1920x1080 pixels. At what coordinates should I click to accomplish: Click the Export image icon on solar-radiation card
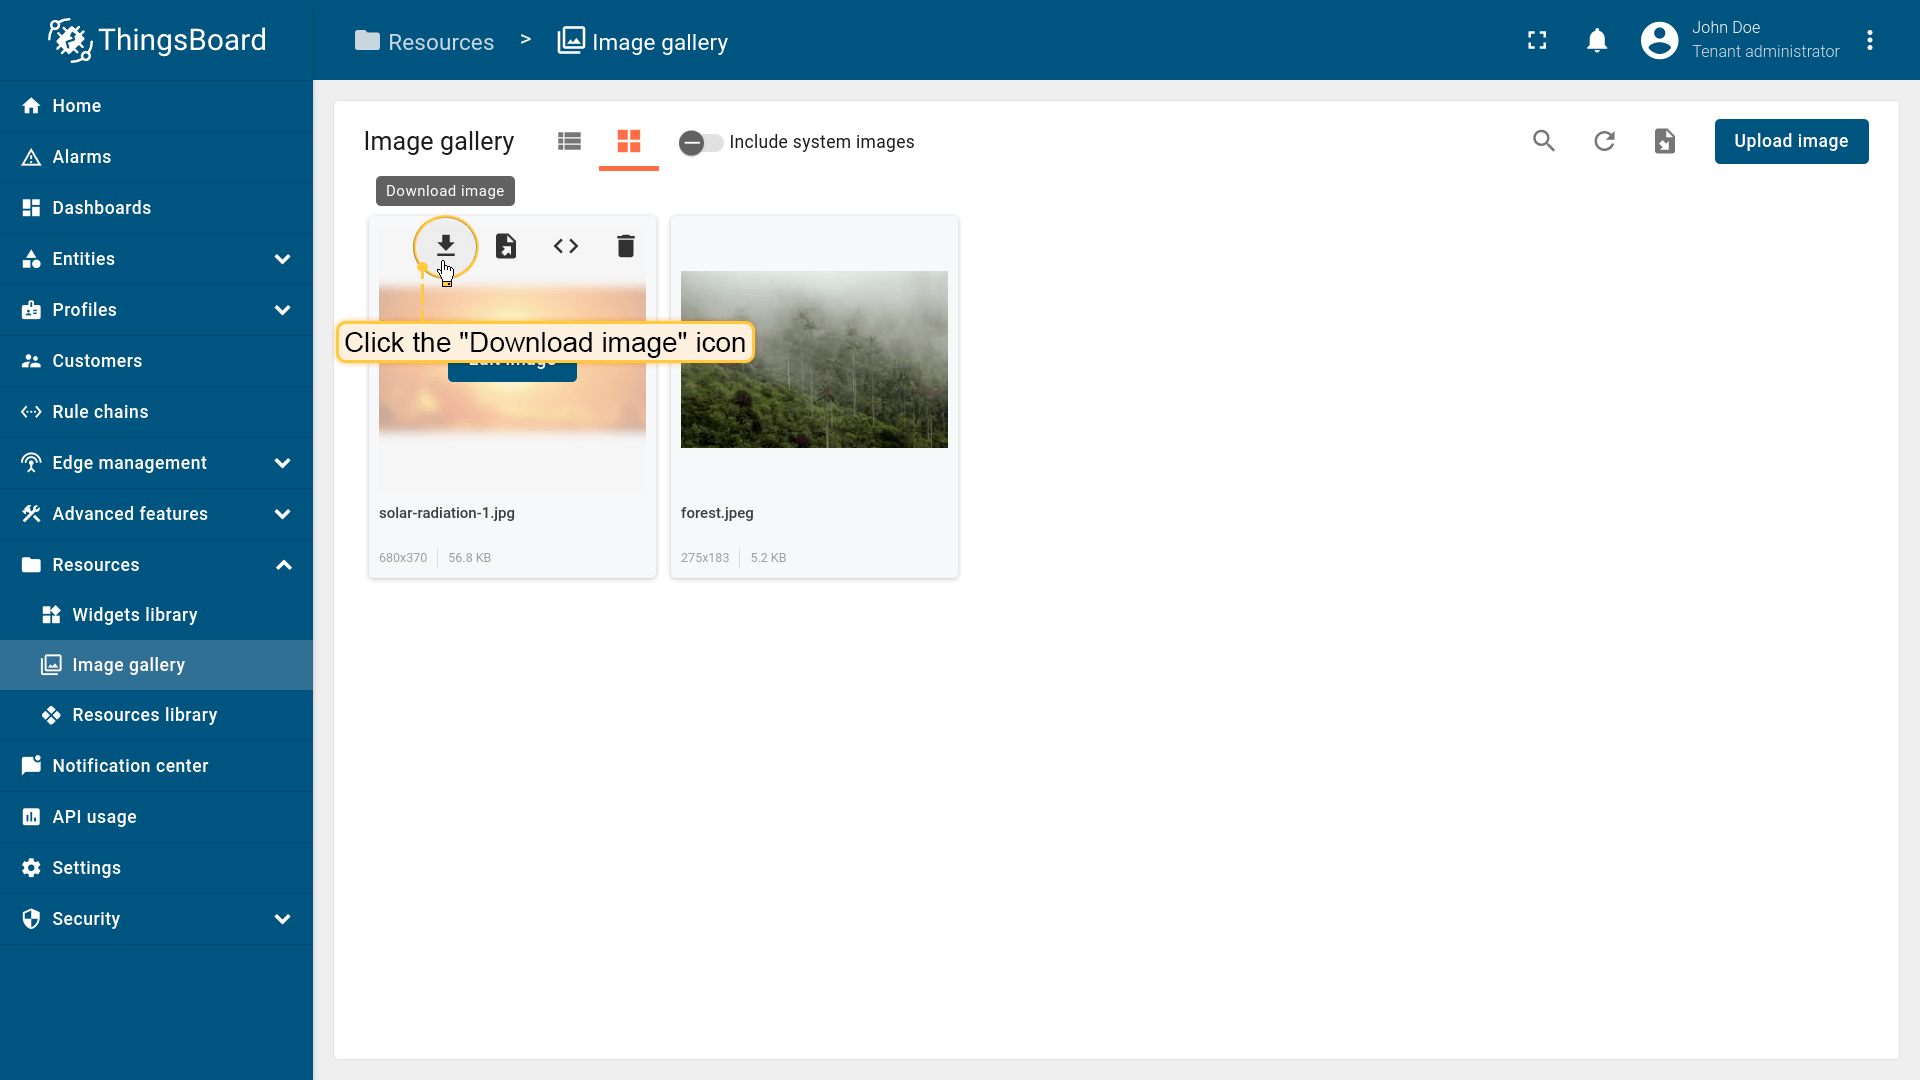pyautogui.click(x=506, y=246)
